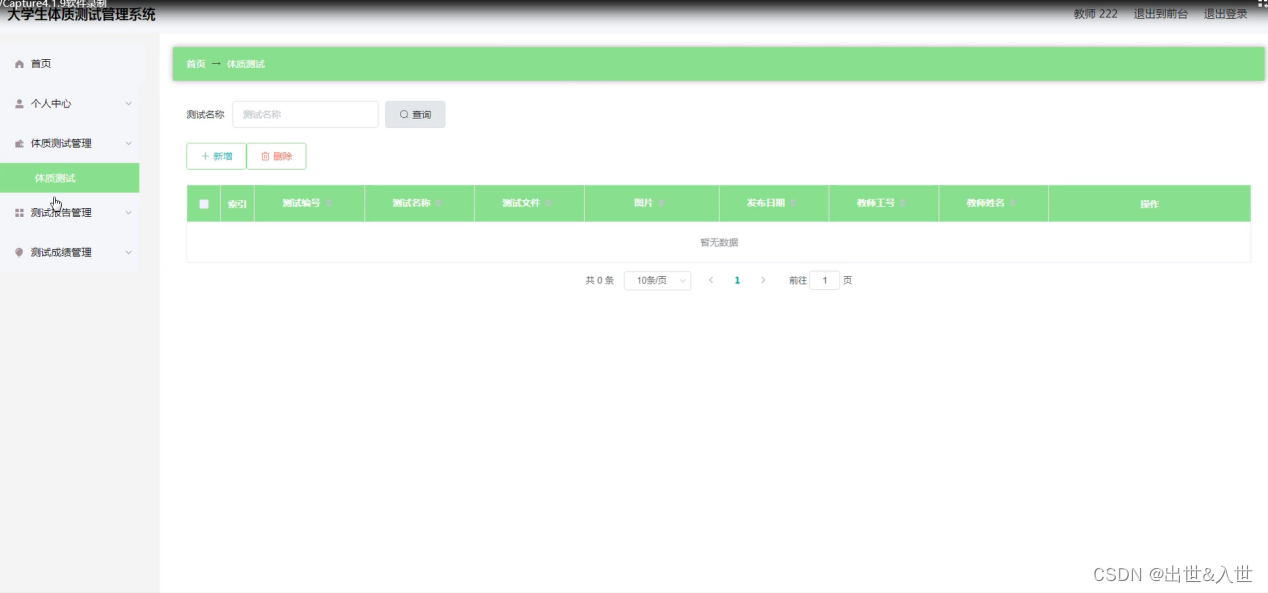1268x593 pixels.
Task: Click the icon beside 体质测试管理
Action: click(19, 144)
